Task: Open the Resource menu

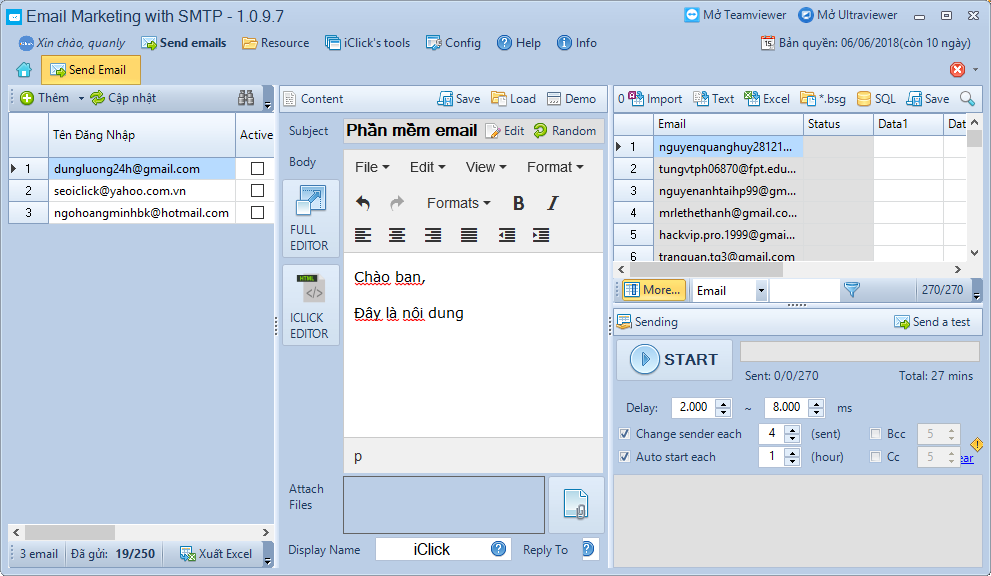Action: (276, 43)
